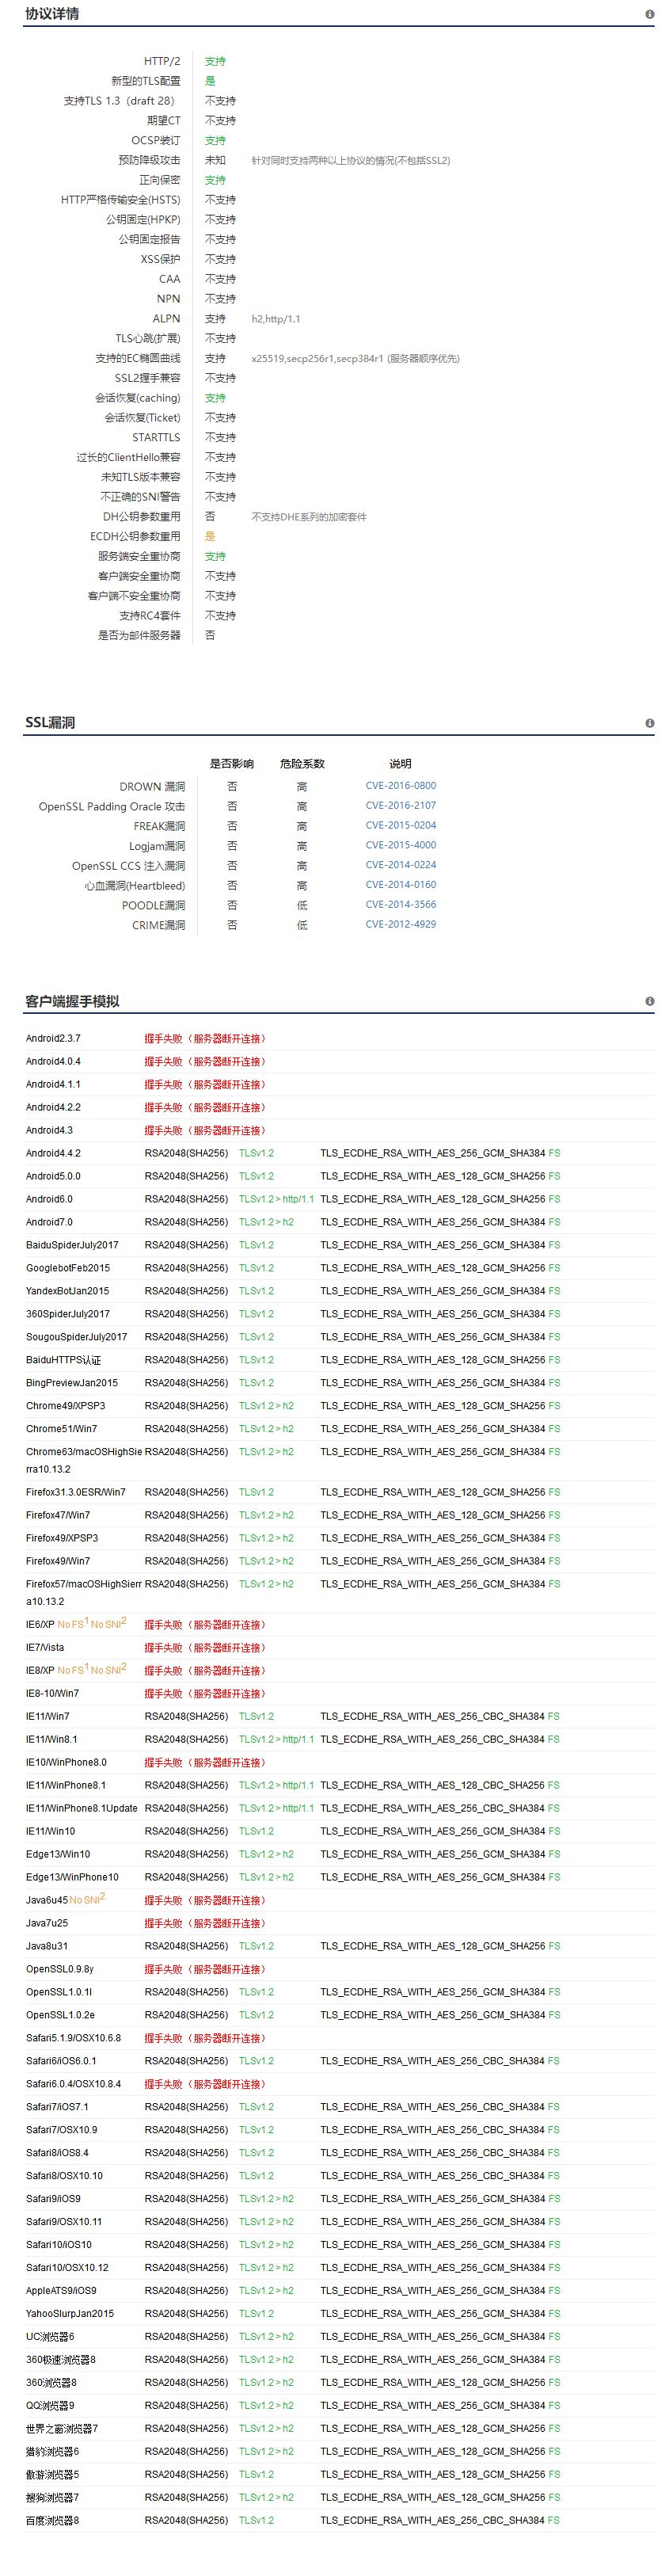Click the IE7/Vista client name
The height and width of the screenshot is (2576, 665).
click(45, 1648)
